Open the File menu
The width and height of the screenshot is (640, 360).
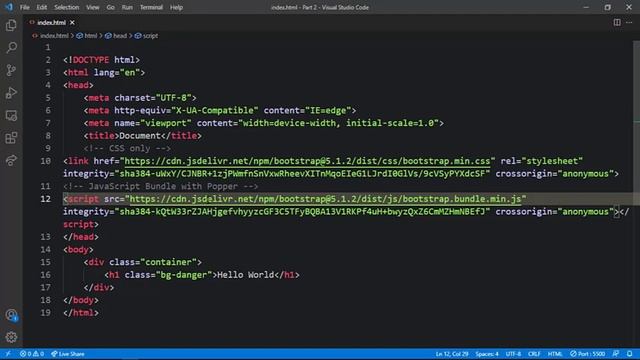point(24,7)
